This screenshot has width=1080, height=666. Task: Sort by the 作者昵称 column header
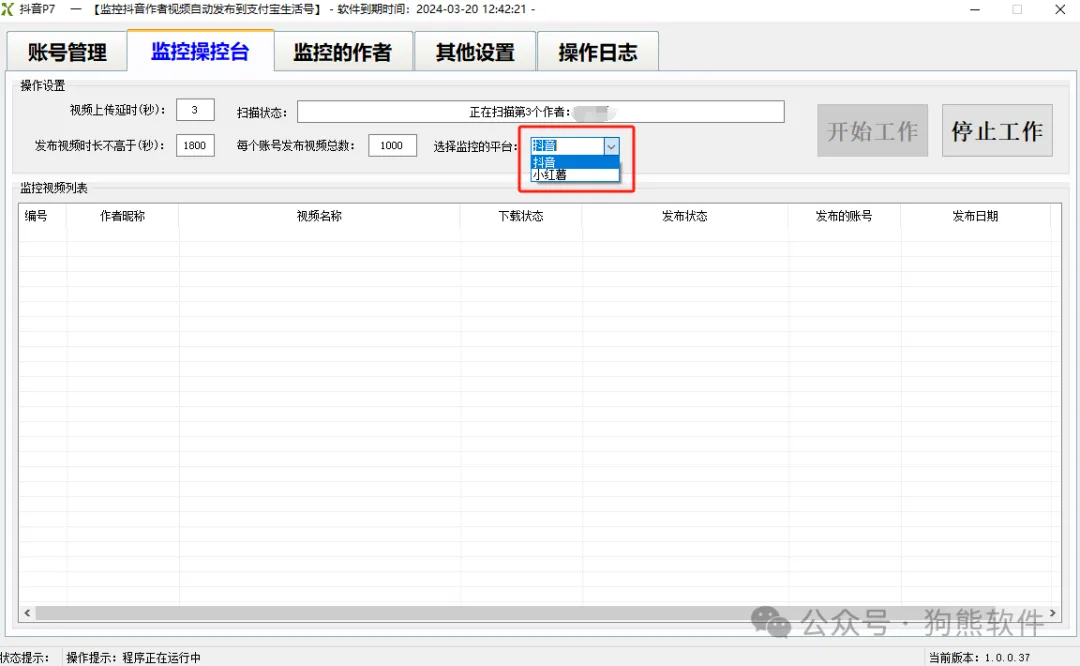pyautogui.click(x=123, y=216)
